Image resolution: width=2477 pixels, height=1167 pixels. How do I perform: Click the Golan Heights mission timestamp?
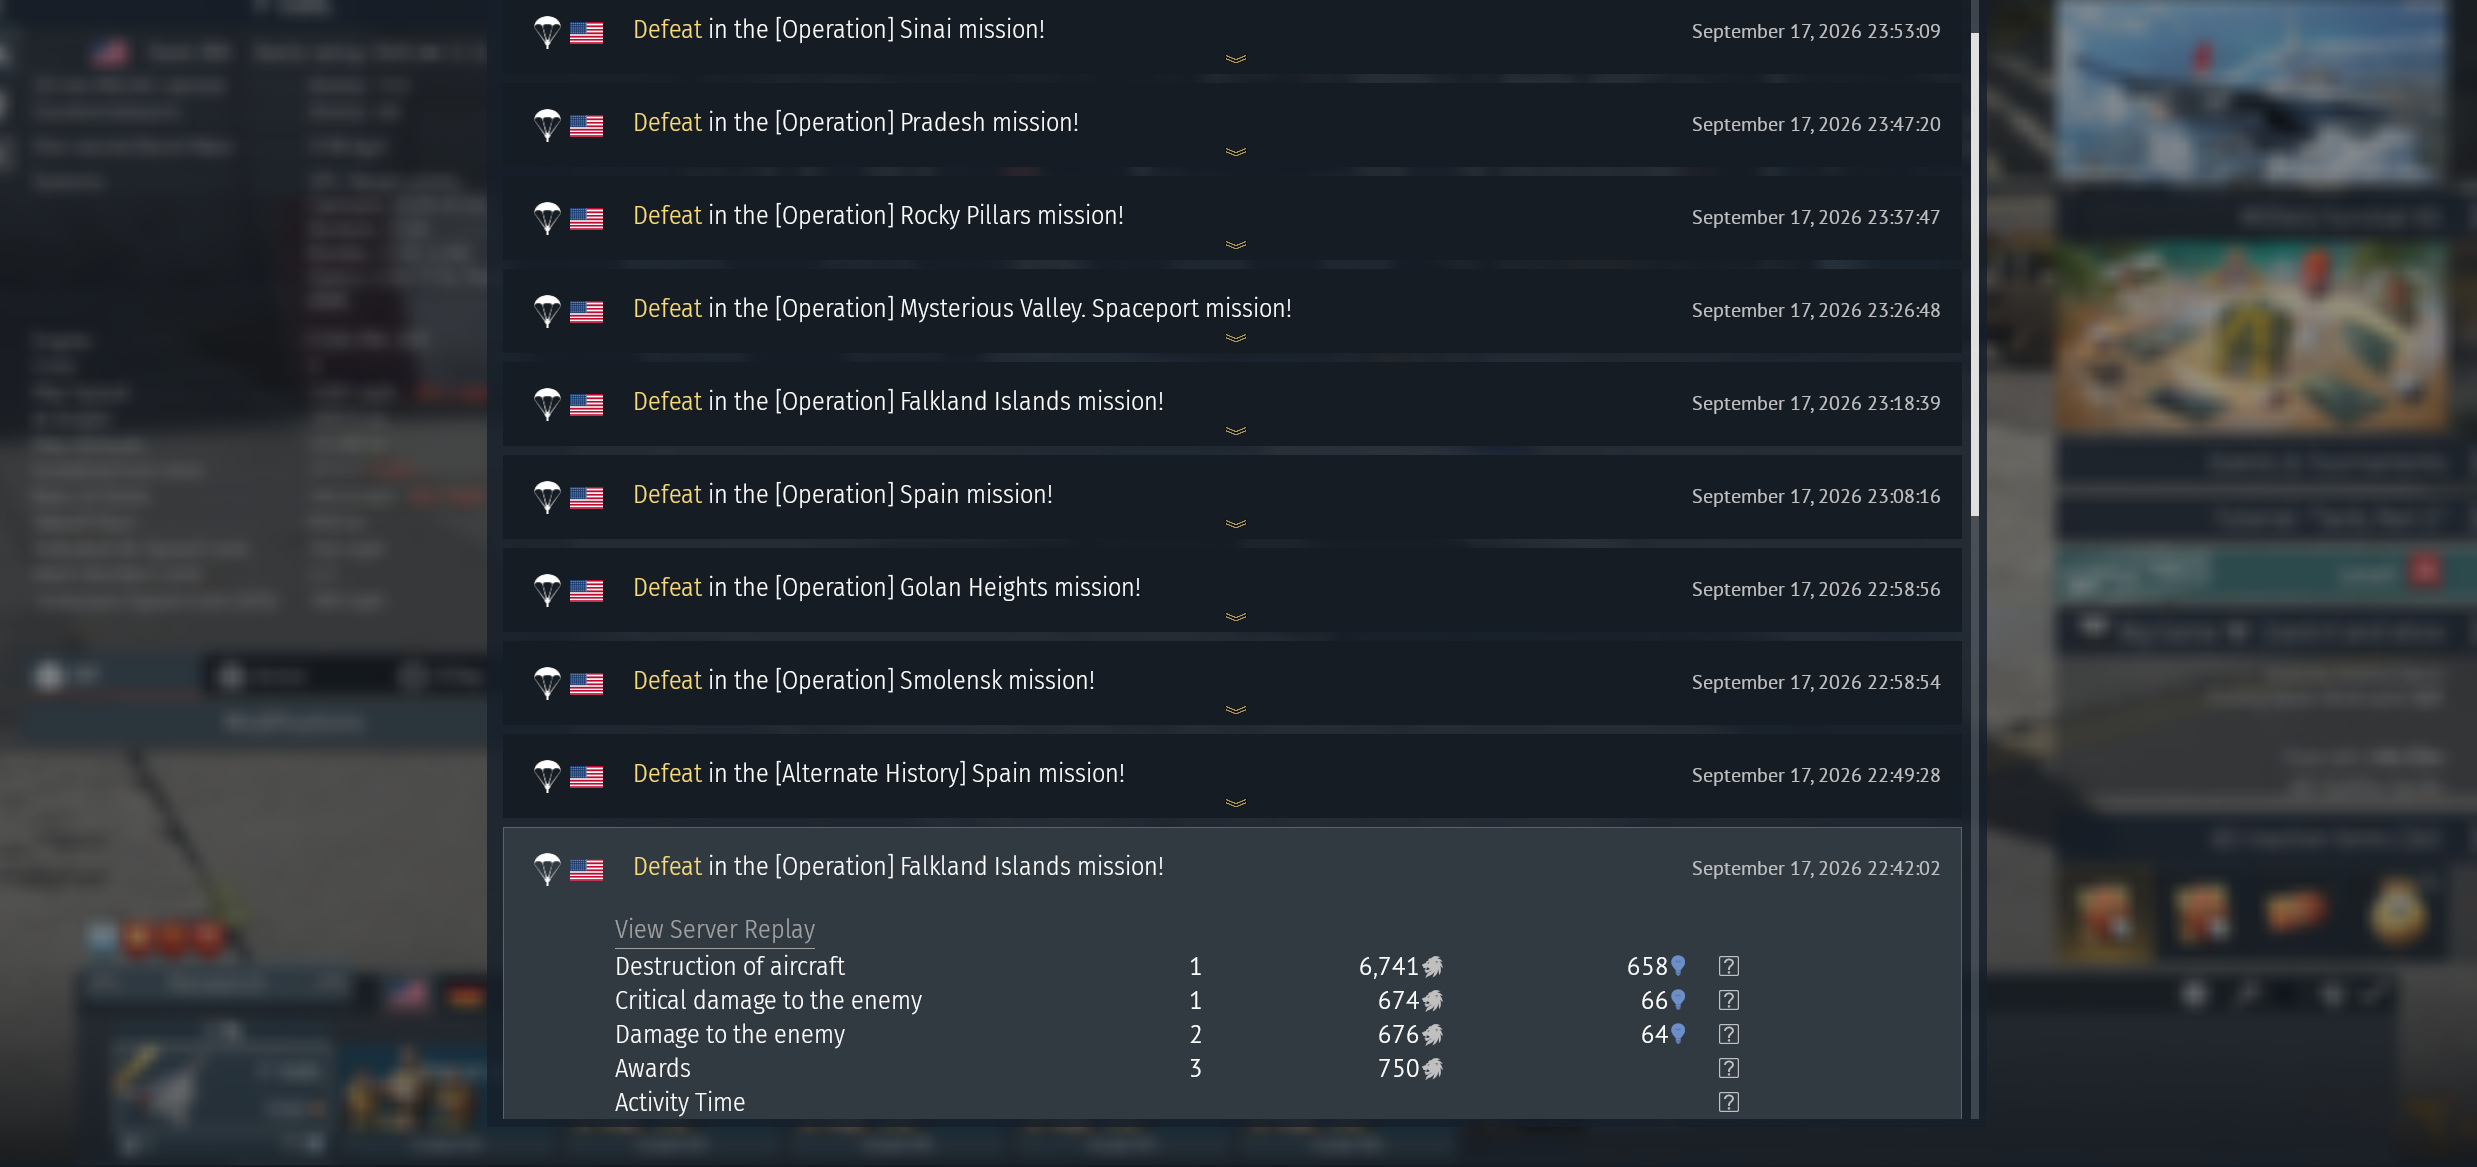(x=1815, y=589)
